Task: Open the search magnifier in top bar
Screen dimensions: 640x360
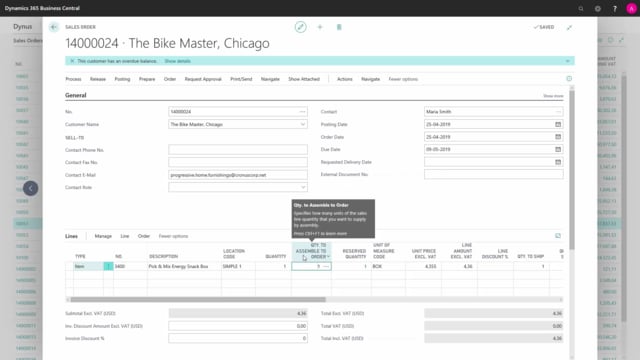Action: coord(580,8)
